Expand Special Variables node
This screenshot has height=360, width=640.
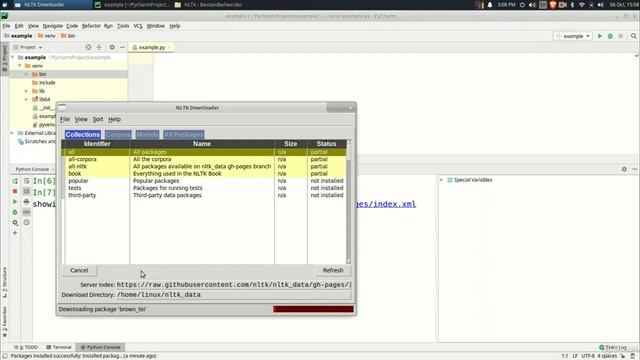pos(441,180)
